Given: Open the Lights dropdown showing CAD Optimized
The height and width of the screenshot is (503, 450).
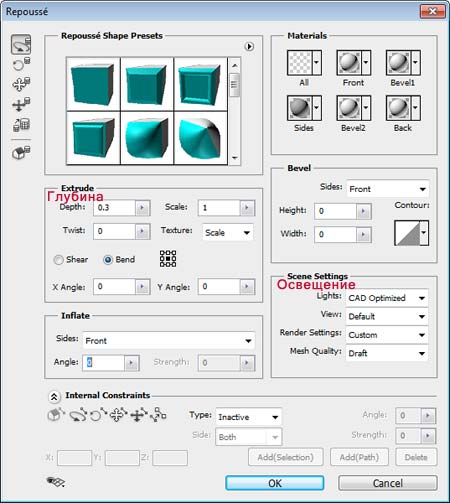Looking at the screenshot, I should (387, 298).
